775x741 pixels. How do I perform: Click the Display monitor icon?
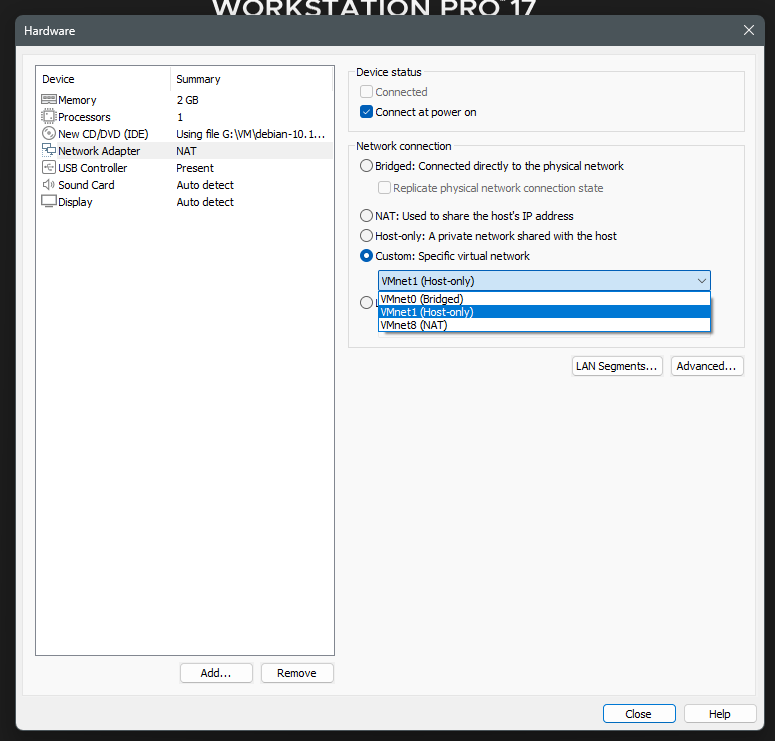tap(48, 202)
